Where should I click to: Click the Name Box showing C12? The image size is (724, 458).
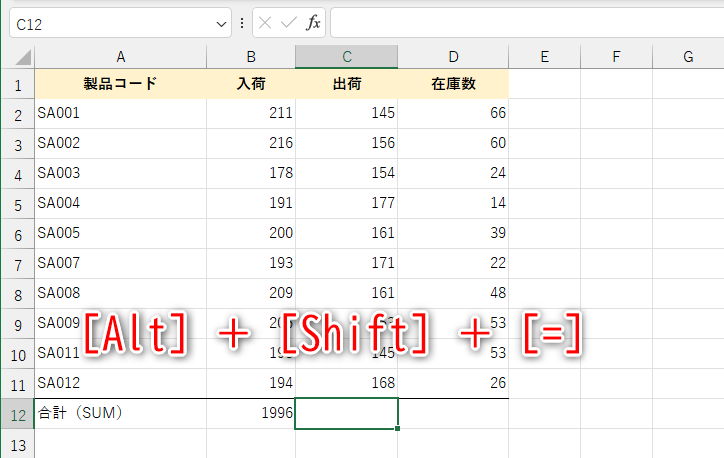120,23
